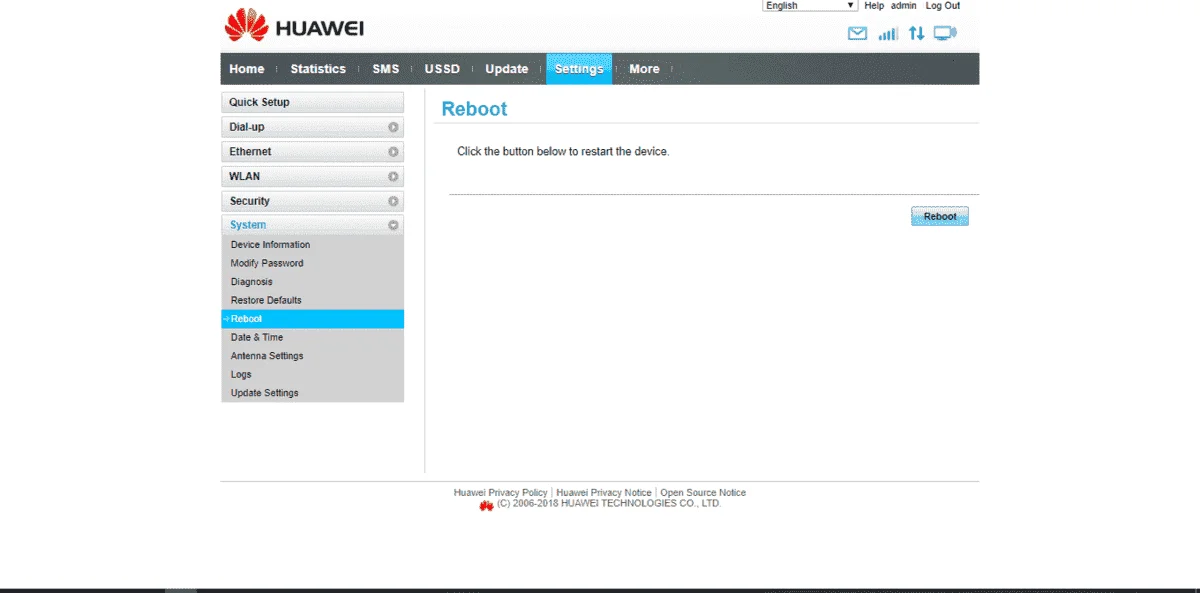Click the System section label
Screen dimensions: 1200x593
click(248, 225)
